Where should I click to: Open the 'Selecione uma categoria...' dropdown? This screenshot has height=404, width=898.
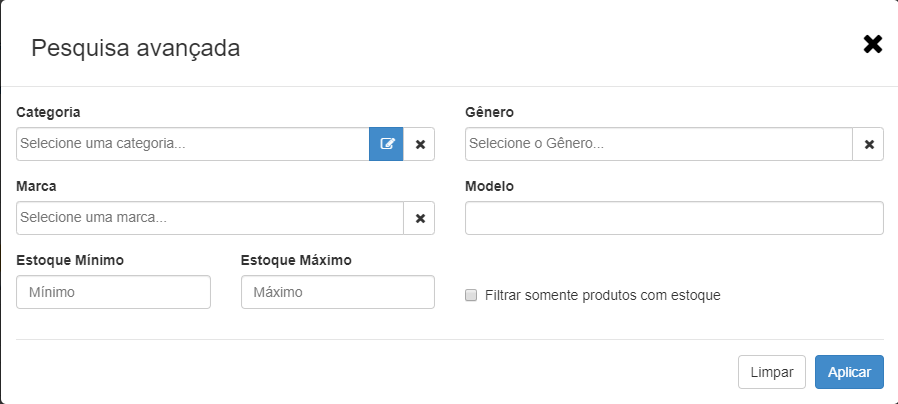pyautogui.click(x=192, y=144)
